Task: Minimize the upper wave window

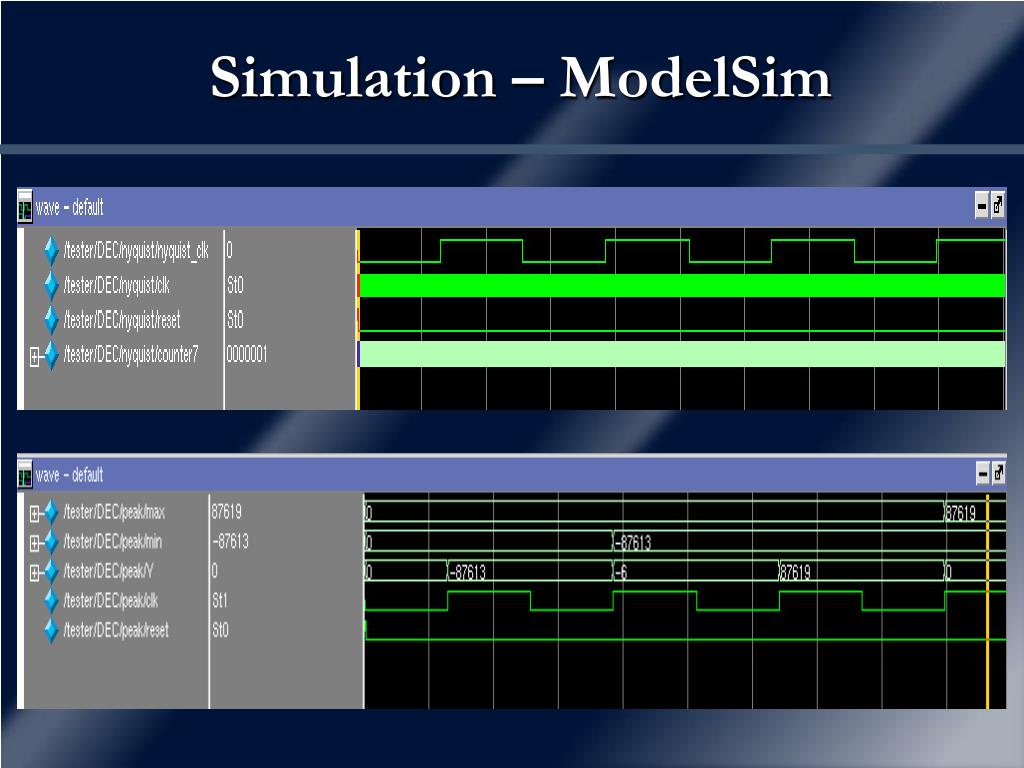Action: click(x=982, y=206)
